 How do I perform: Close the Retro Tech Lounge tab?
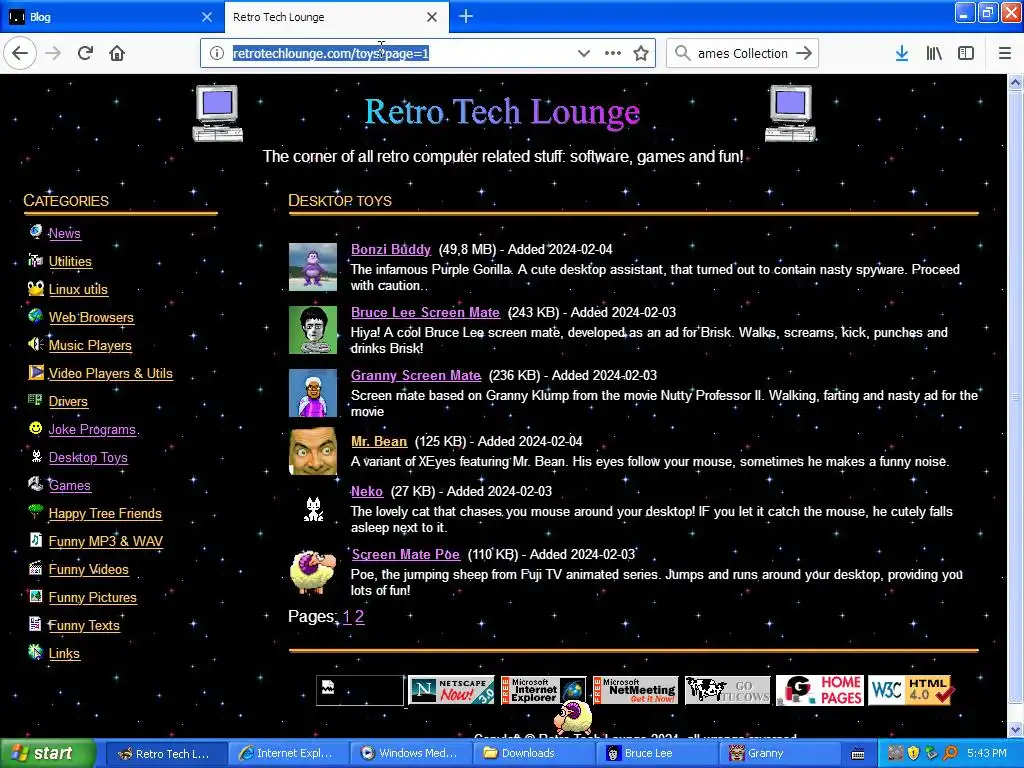point(432,17)
